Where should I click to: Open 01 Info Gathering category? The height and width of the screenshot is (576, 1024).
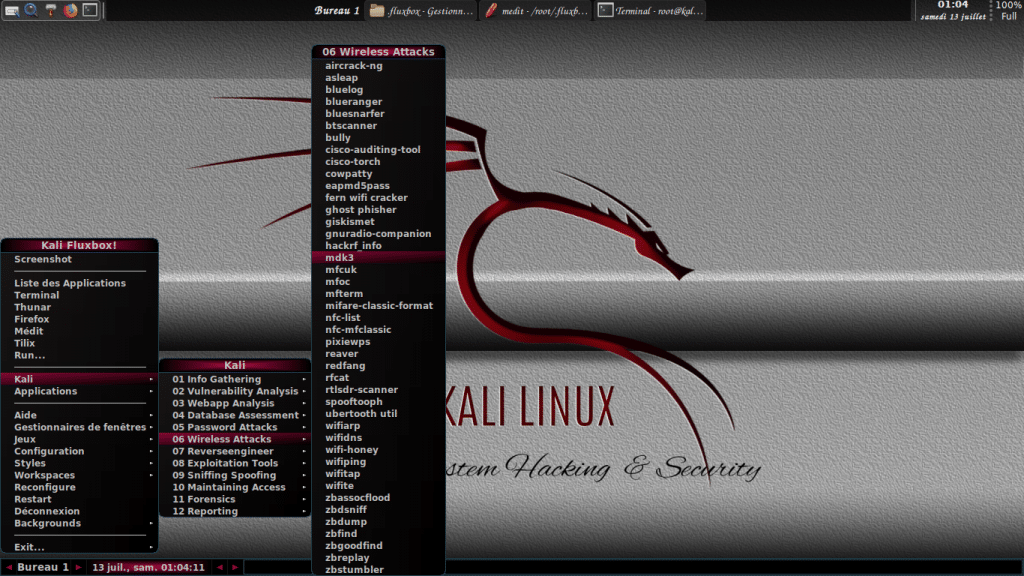[235, 379]
